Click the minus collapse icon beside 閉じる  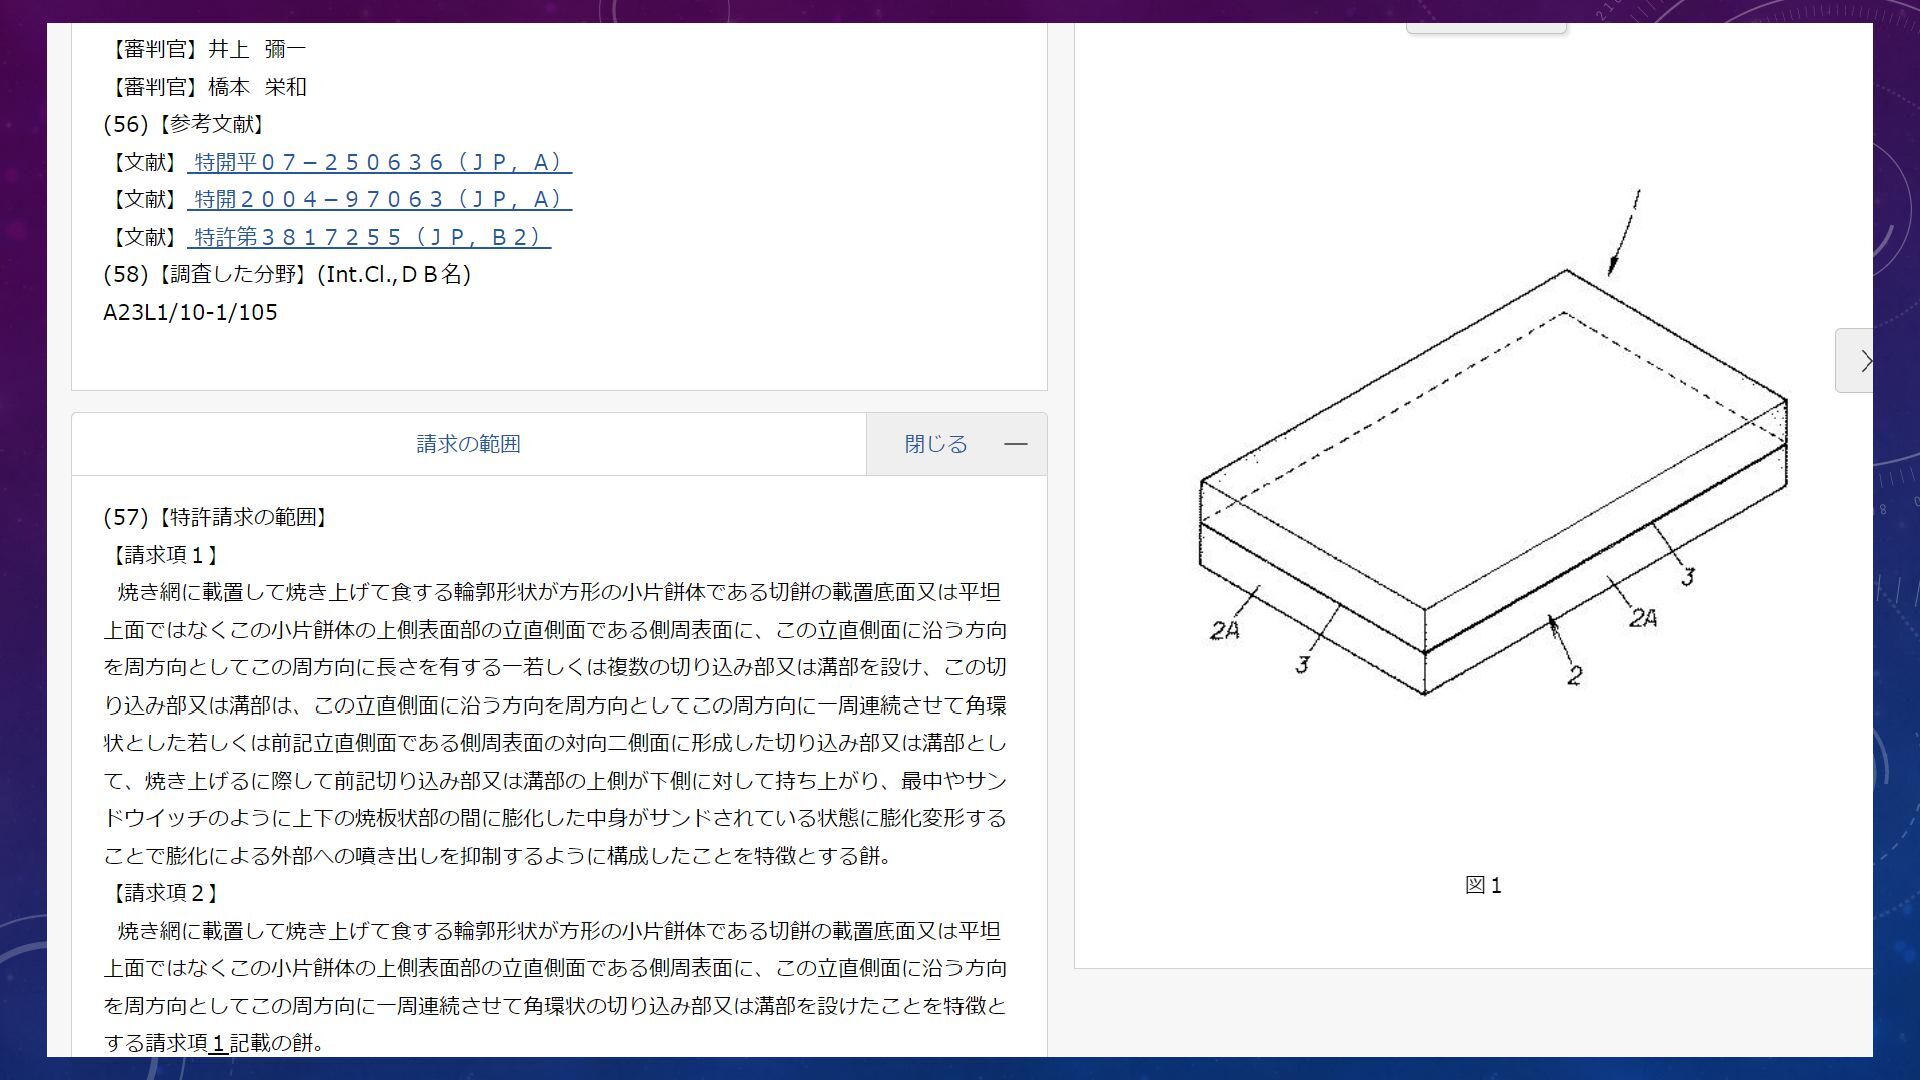(x=1015, y=444)
